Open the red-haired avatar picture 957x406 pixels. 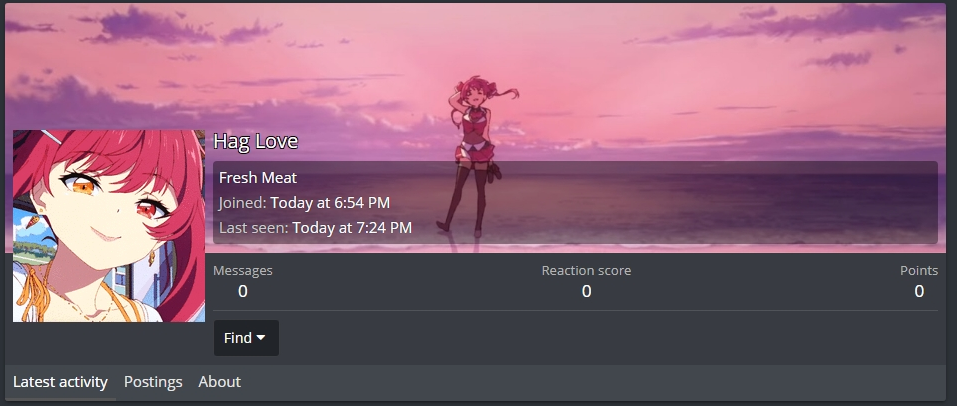pos(109,225)
